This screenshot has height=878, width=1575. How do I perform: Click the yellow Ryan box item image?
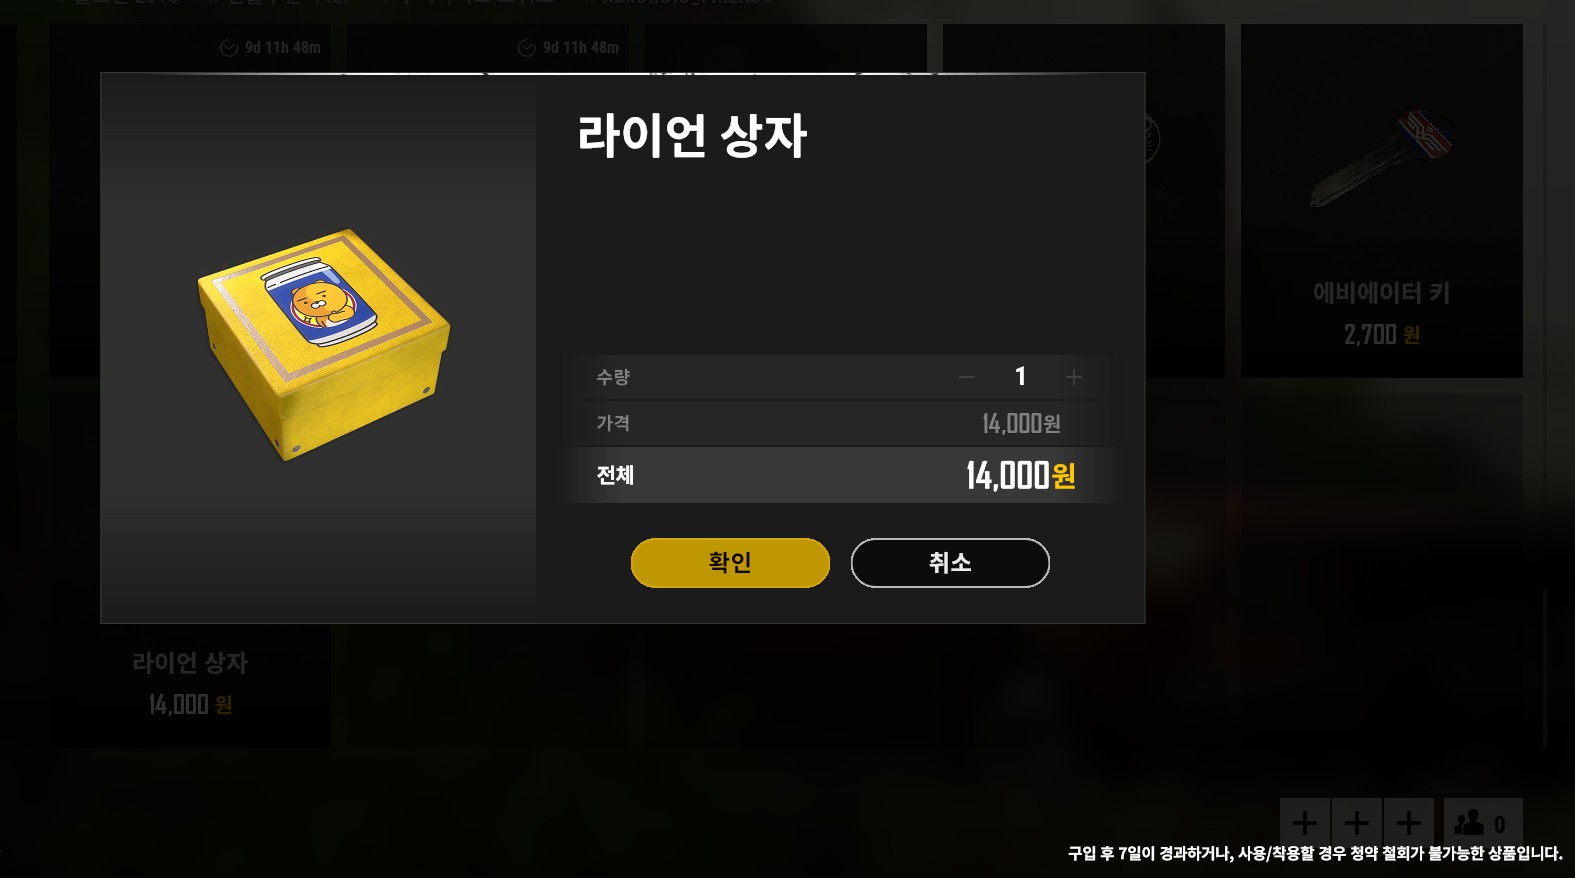tap(324, 344)
